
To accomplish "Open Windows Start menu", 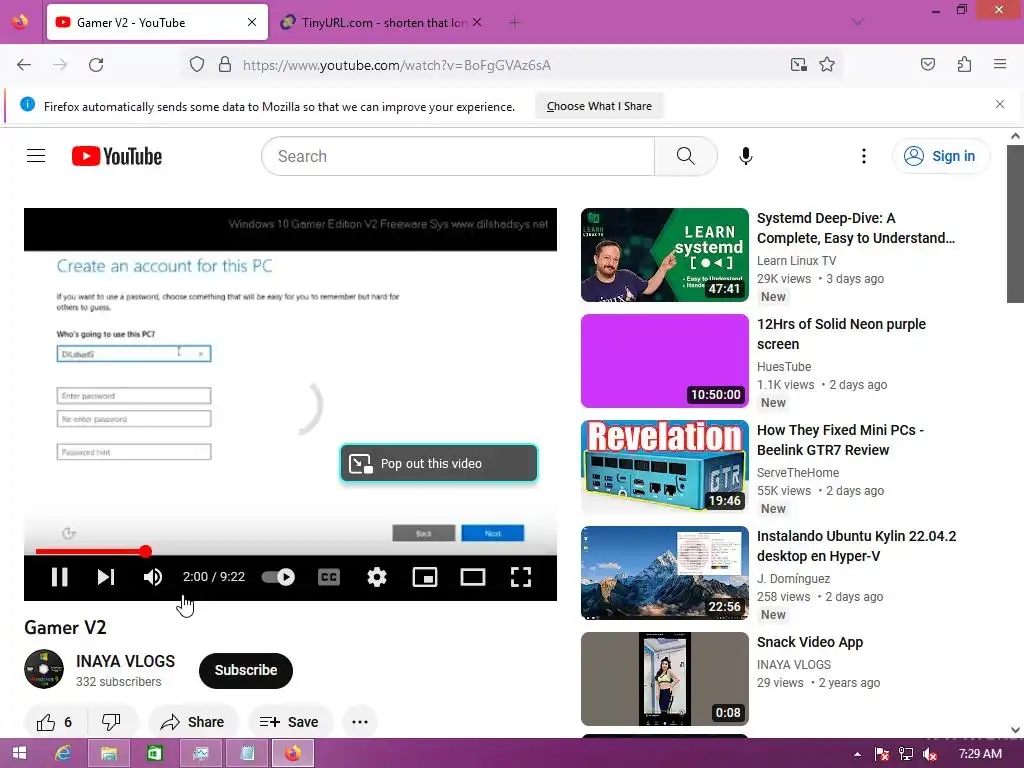I will click(20, 754).
